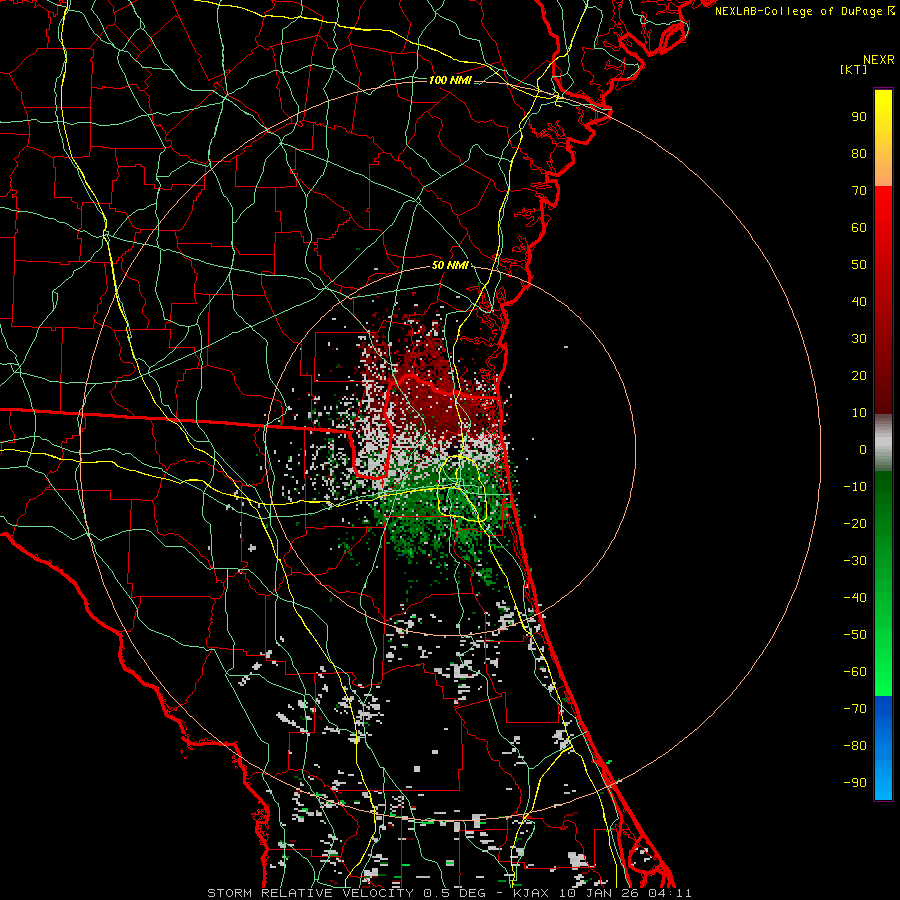Click the 40 value on the velocity scale
900x900 pixels.
click(859, 302)
